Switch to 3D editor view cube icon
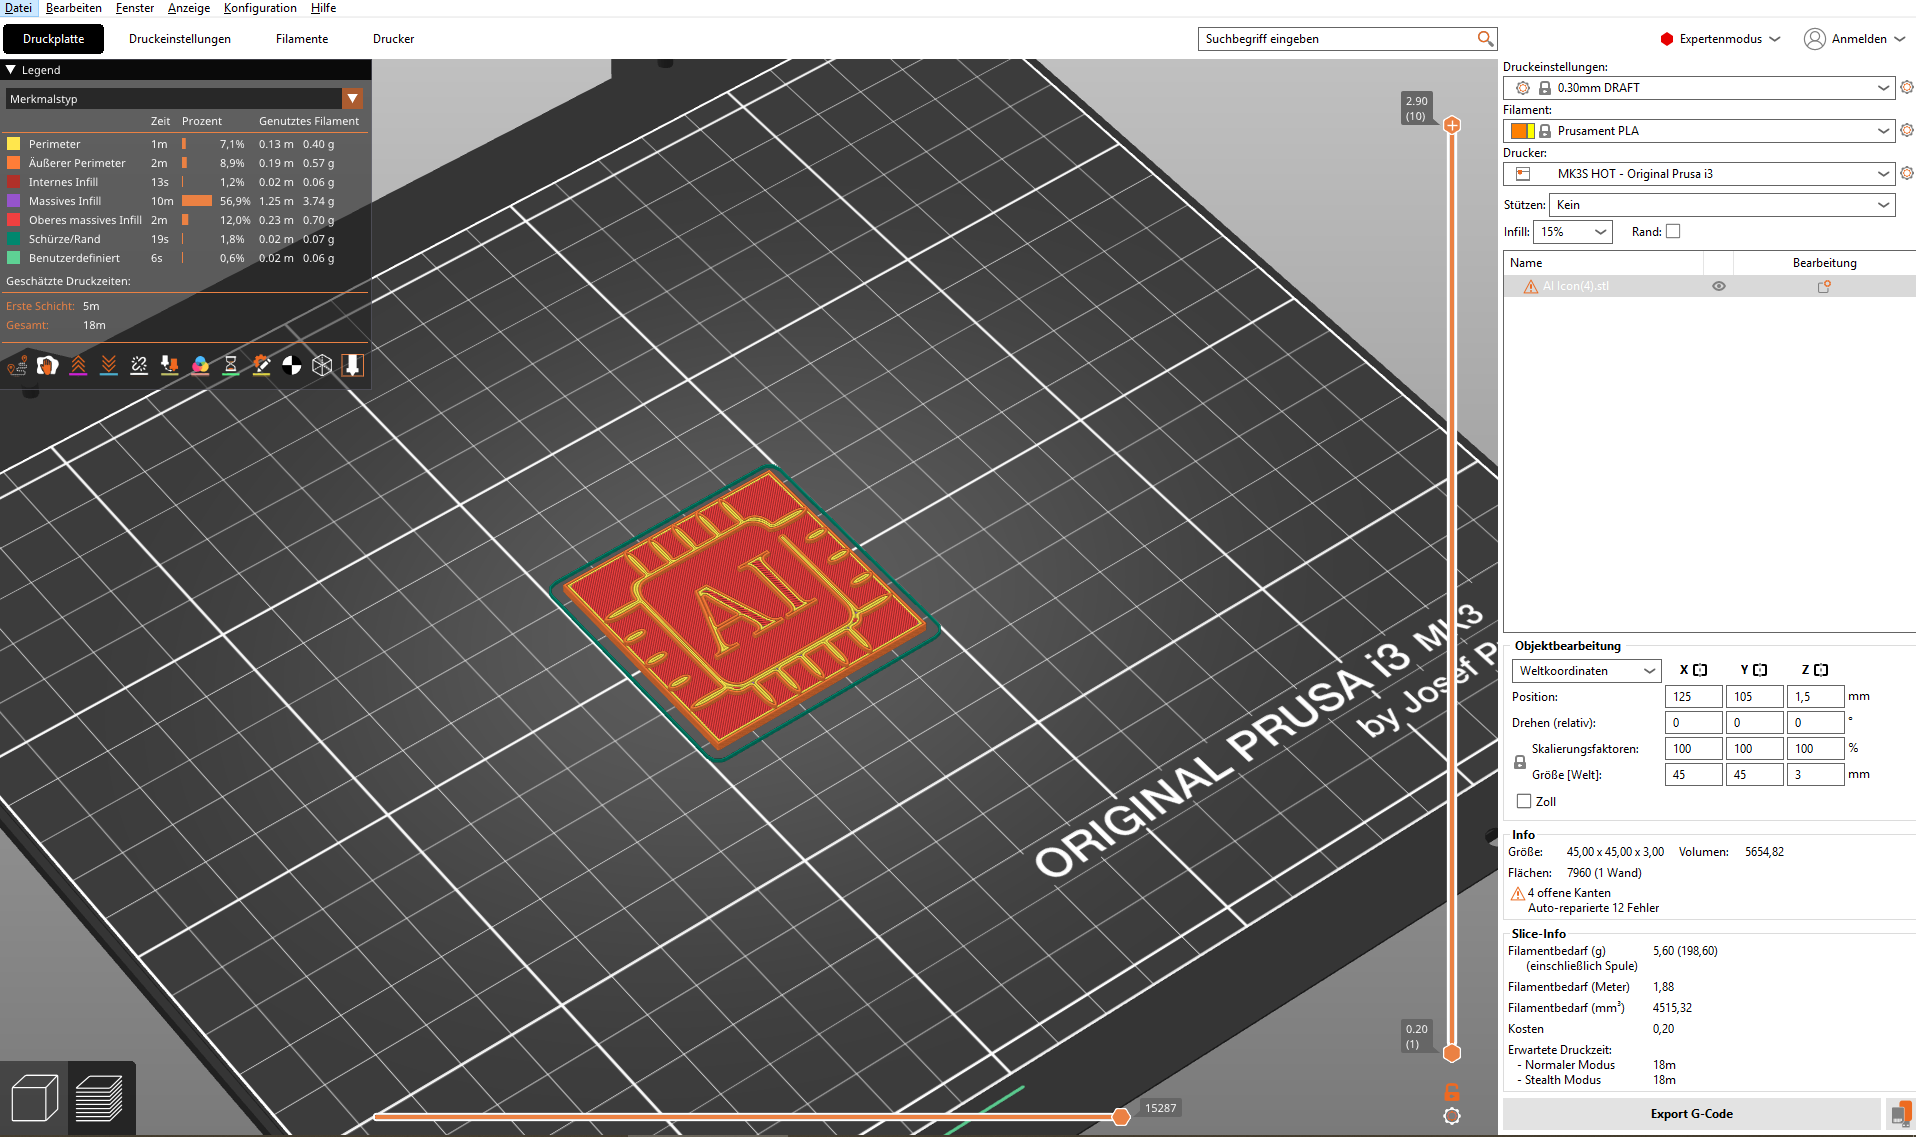1916x1137 pixels. (35, 1098)
